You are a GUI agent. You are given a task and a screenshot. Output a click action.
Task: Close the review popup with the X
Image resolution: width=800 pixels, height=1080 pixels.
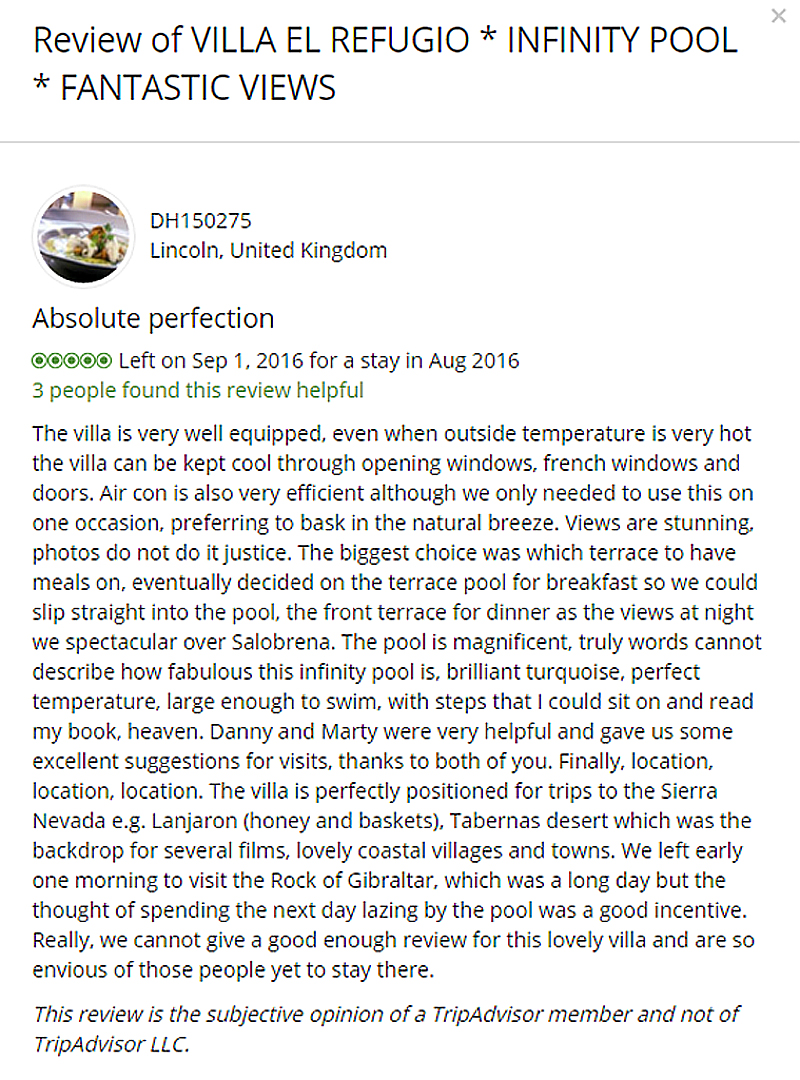pos(778,16)
